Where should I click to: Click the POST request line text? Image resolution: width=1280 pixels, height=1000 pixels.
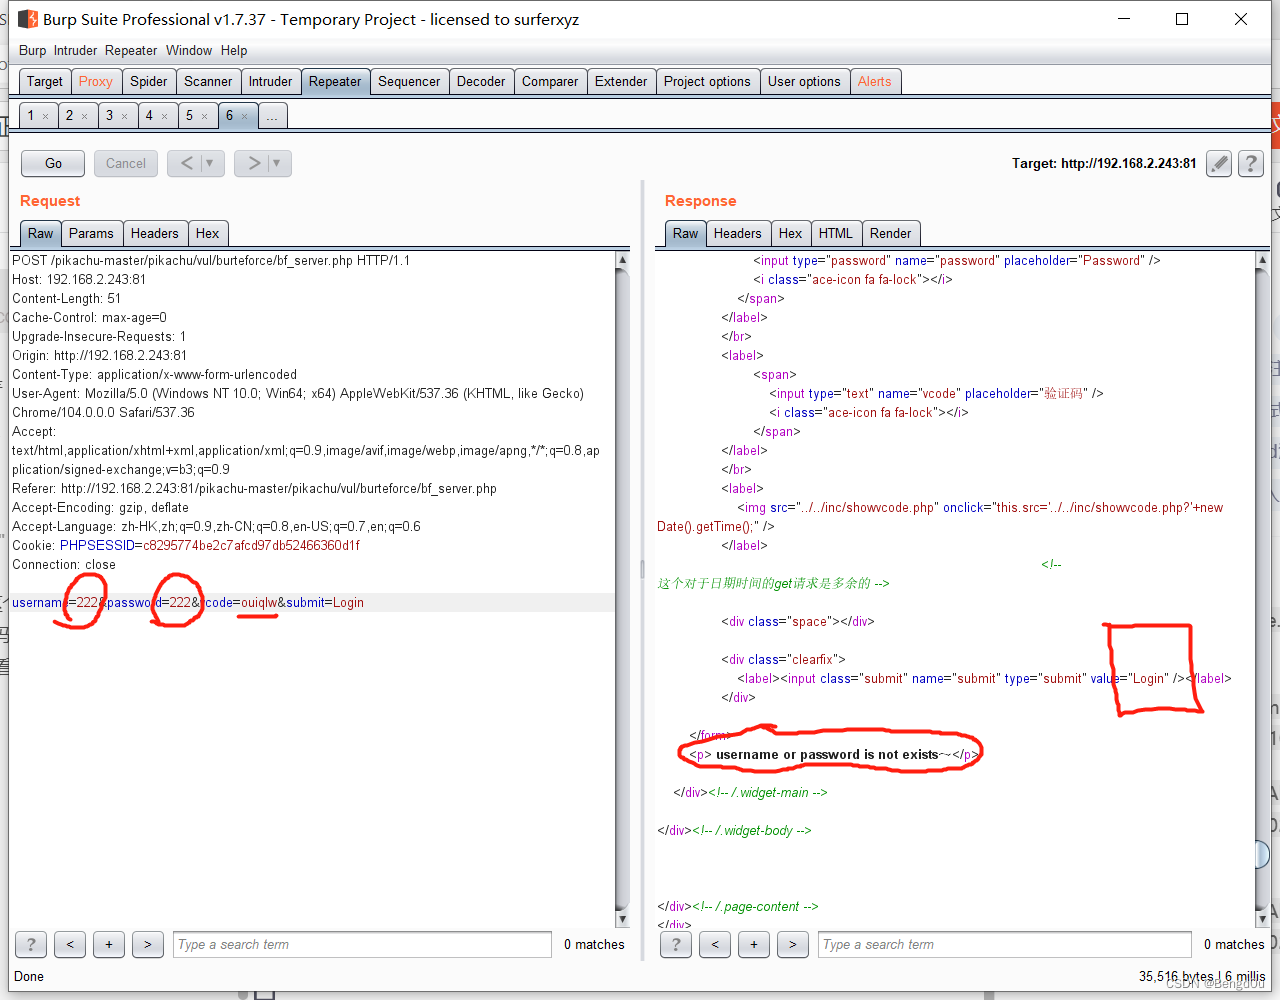pos(211,261)
